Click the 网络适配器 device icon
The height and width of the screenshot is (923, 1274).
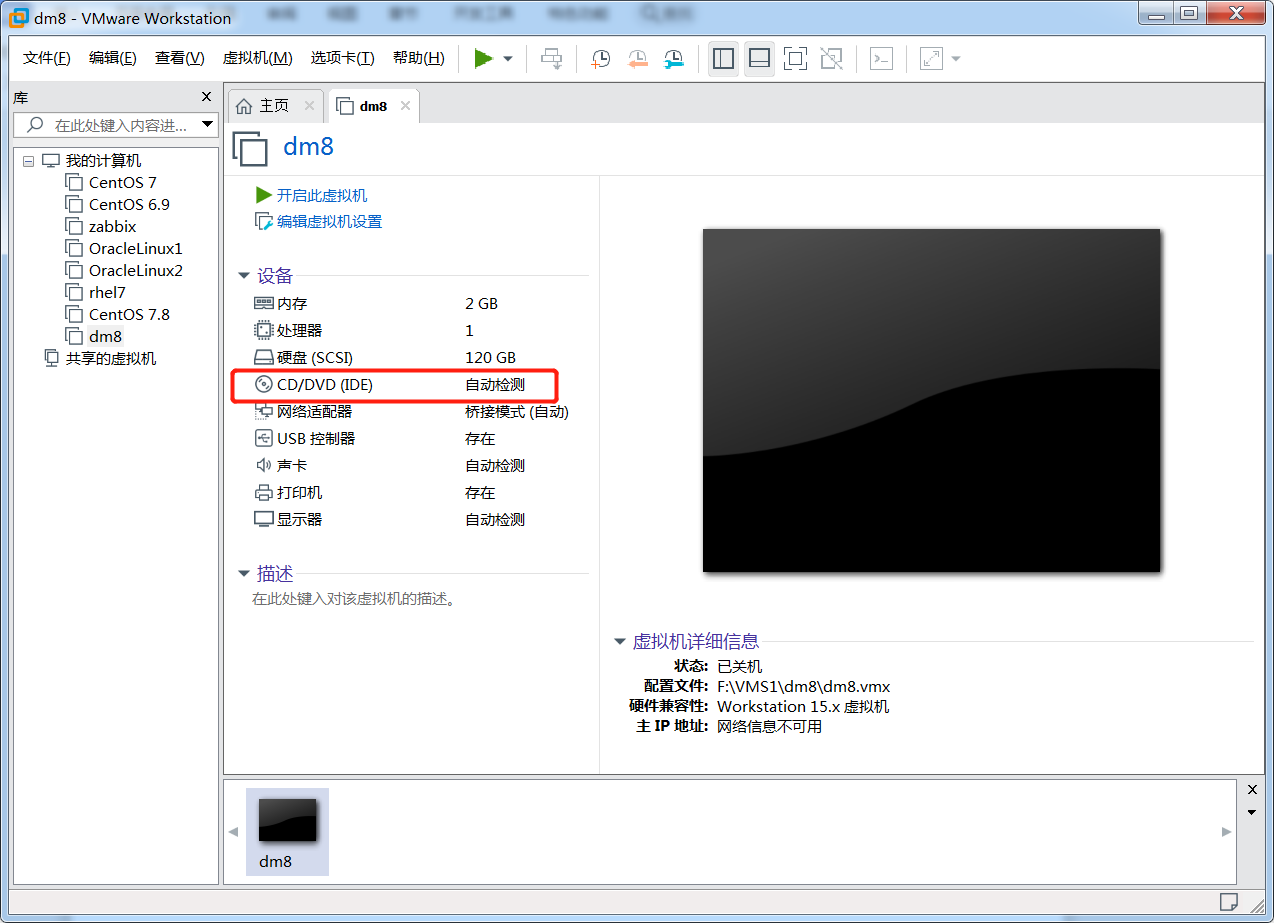264,411
